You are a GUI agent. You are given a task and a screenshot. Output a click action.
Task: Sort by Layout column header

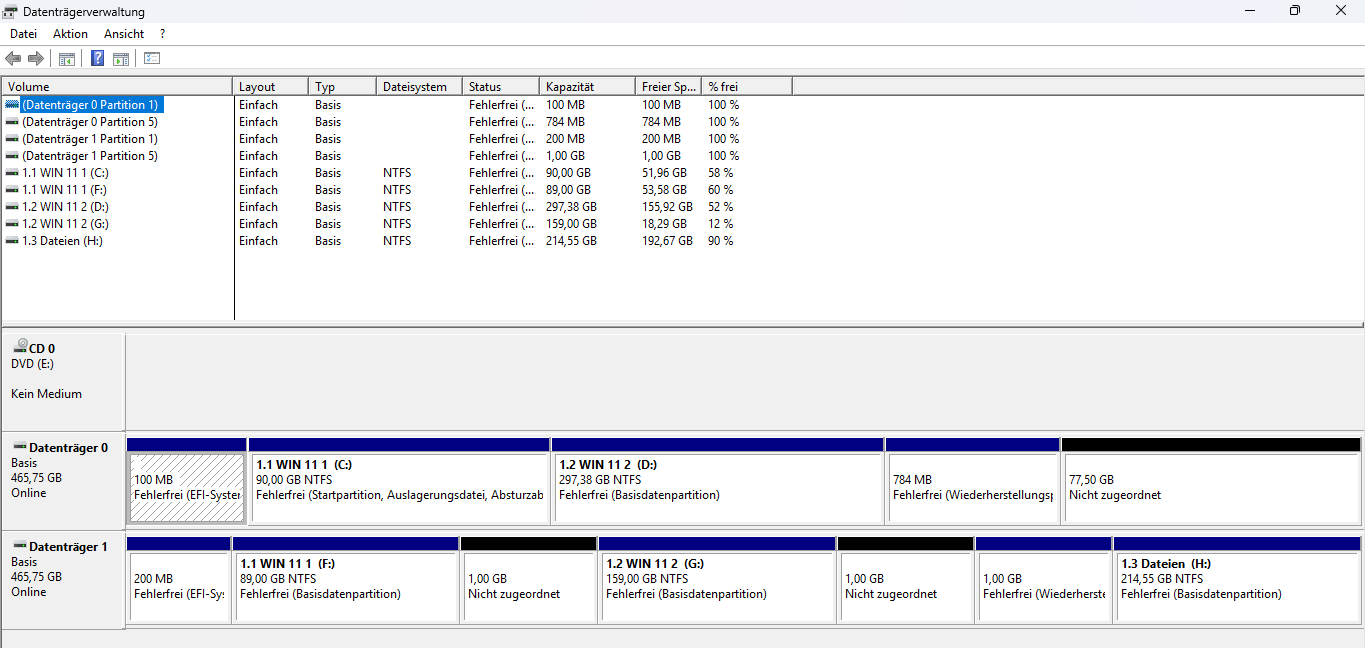coord(270,87)
